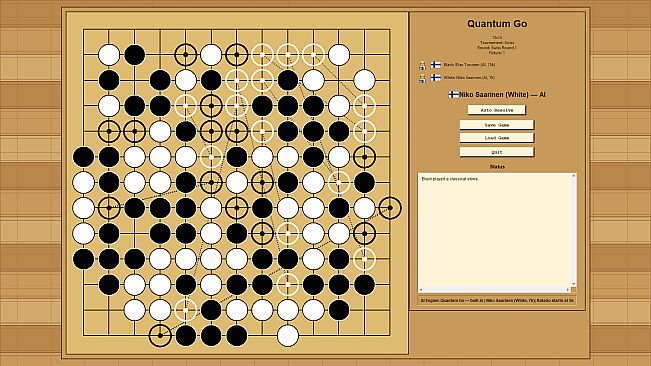
Task: Click the Finnish flag in the Black player row
Action: 436,65
